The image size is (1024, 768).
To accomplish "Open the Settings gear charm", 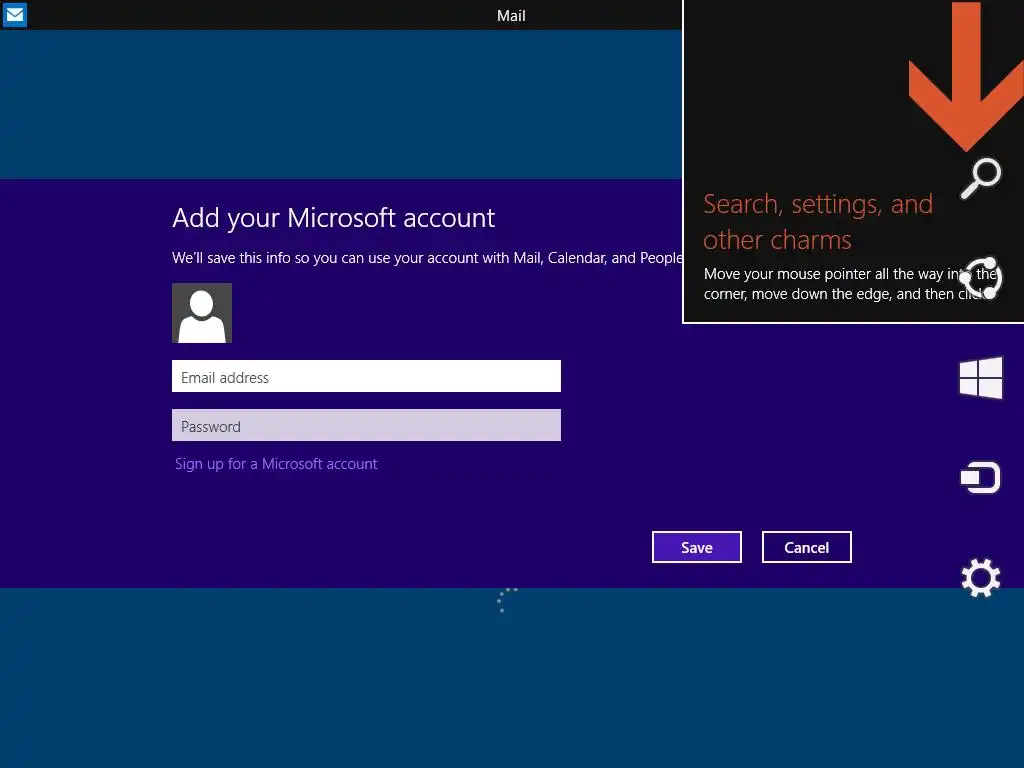I will click(x=980, y=578).
